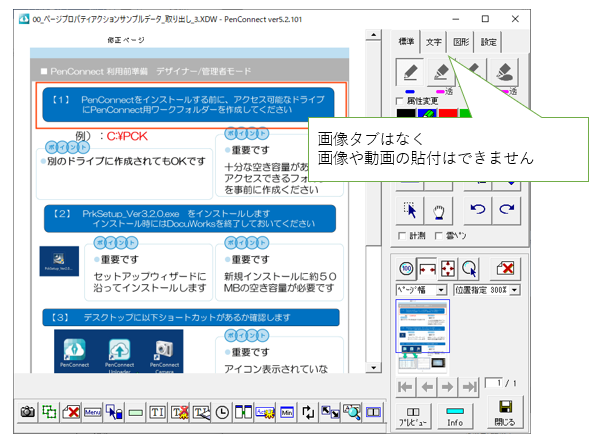Click the 閉じる save button

[x=505, y=412]
